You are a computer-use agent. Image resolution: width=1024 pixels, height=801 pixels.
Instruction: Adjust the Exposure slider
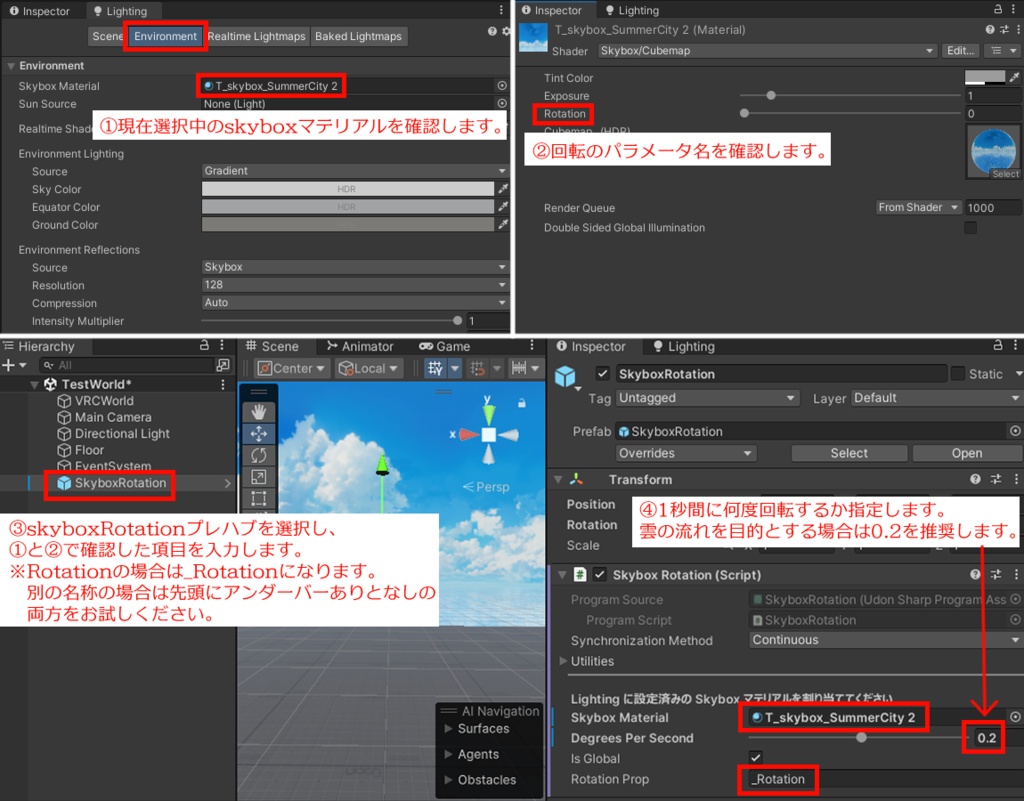coord(770,95)
